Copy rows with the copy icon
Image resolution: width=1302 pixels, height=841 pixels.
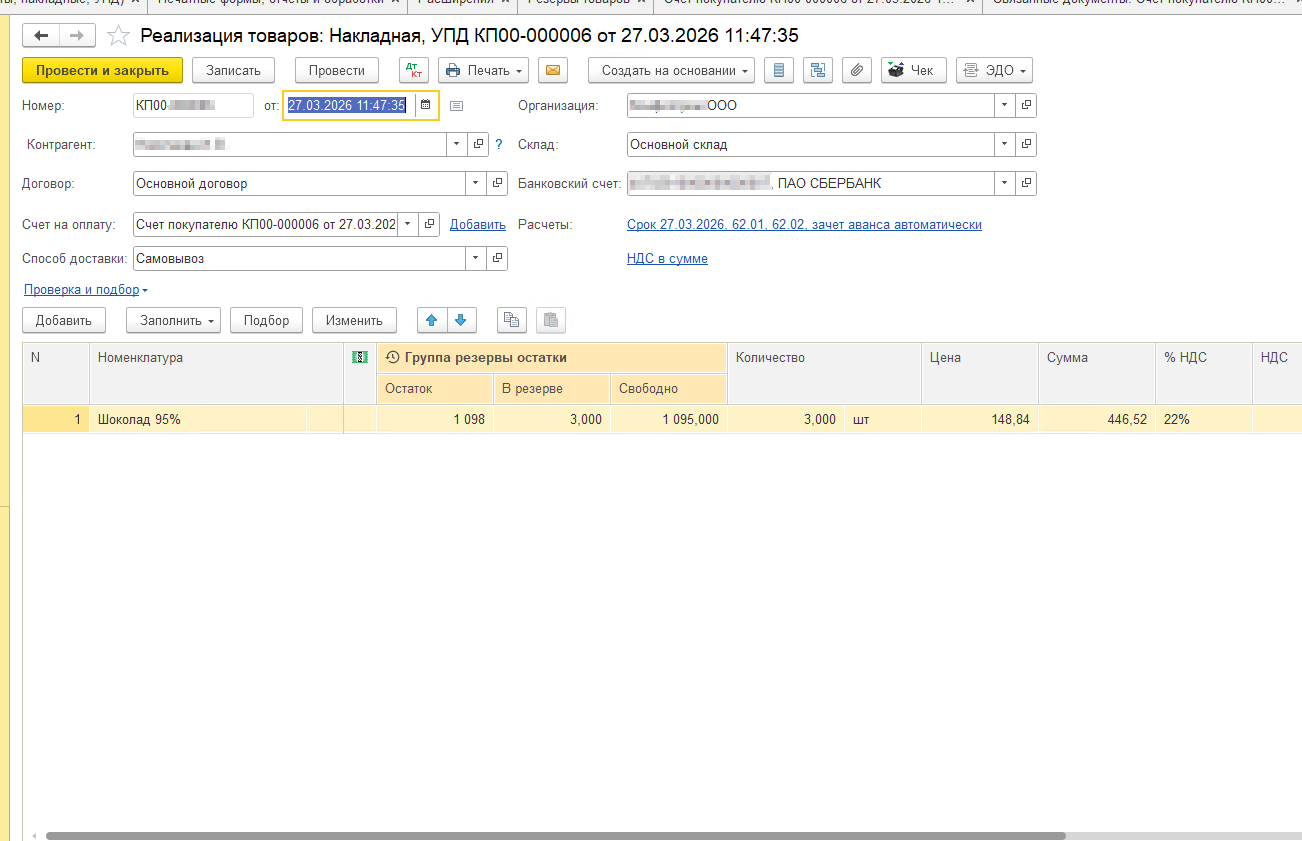pos(512,320)
